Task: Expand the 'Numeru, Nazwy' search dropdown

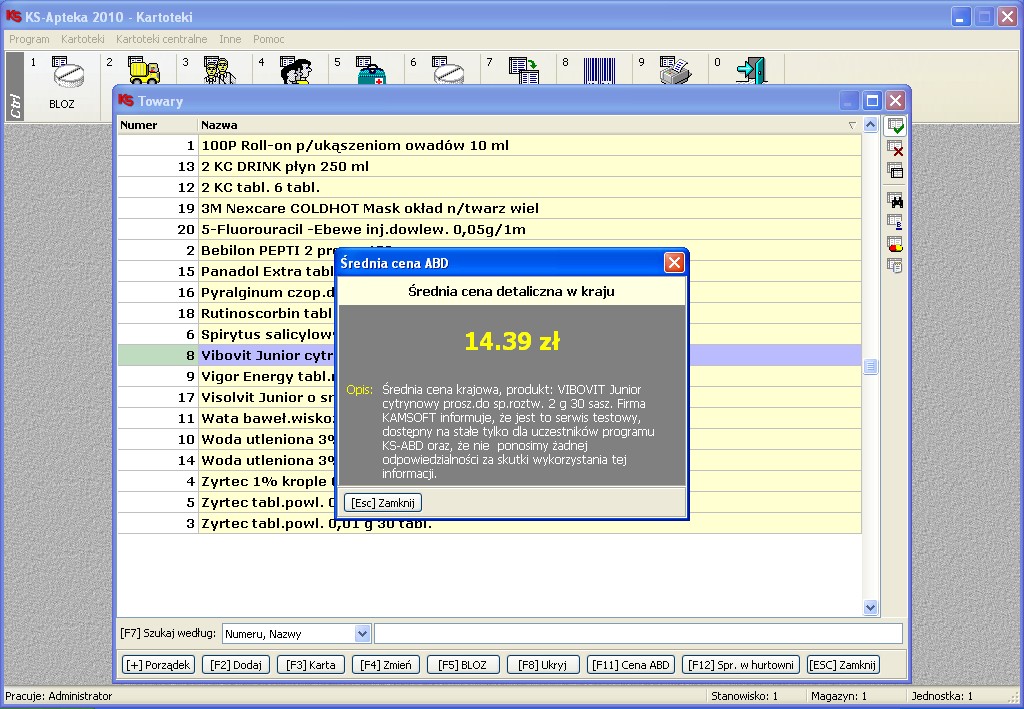Action: click(x=362, y=633)
